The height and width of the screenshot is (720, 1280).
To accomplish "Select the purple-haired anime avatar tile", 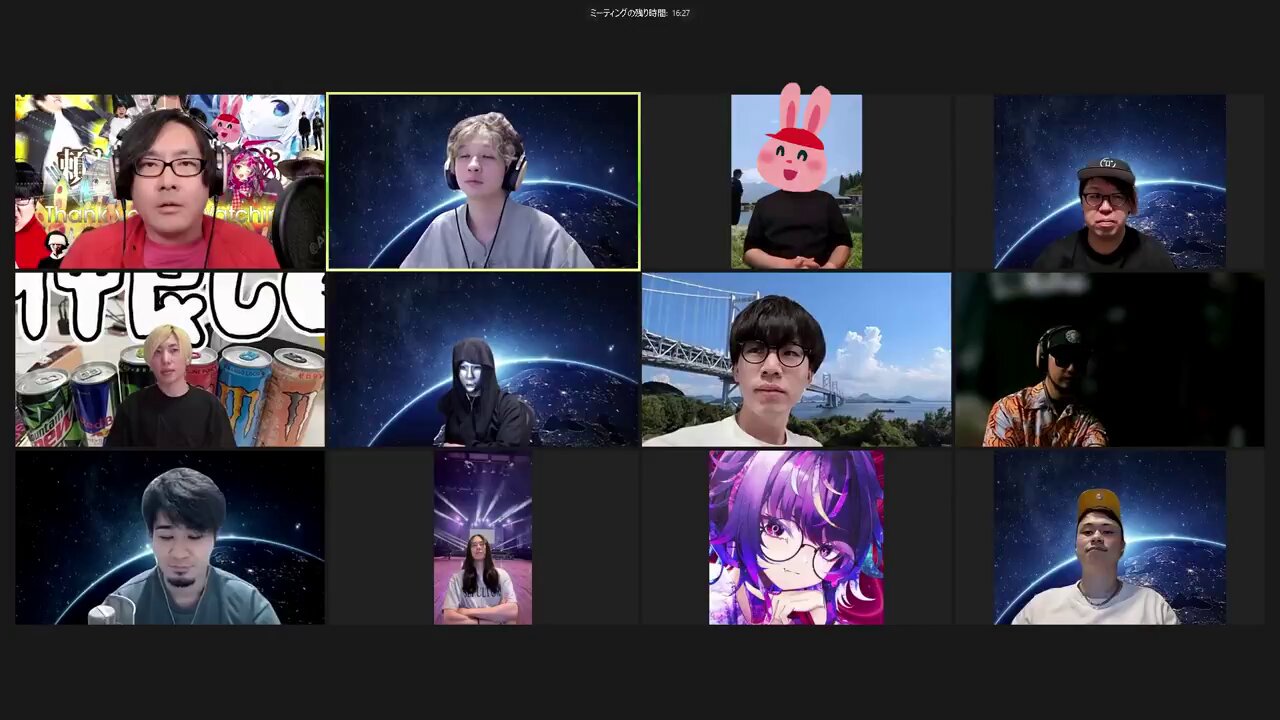I will coord(796,538).
